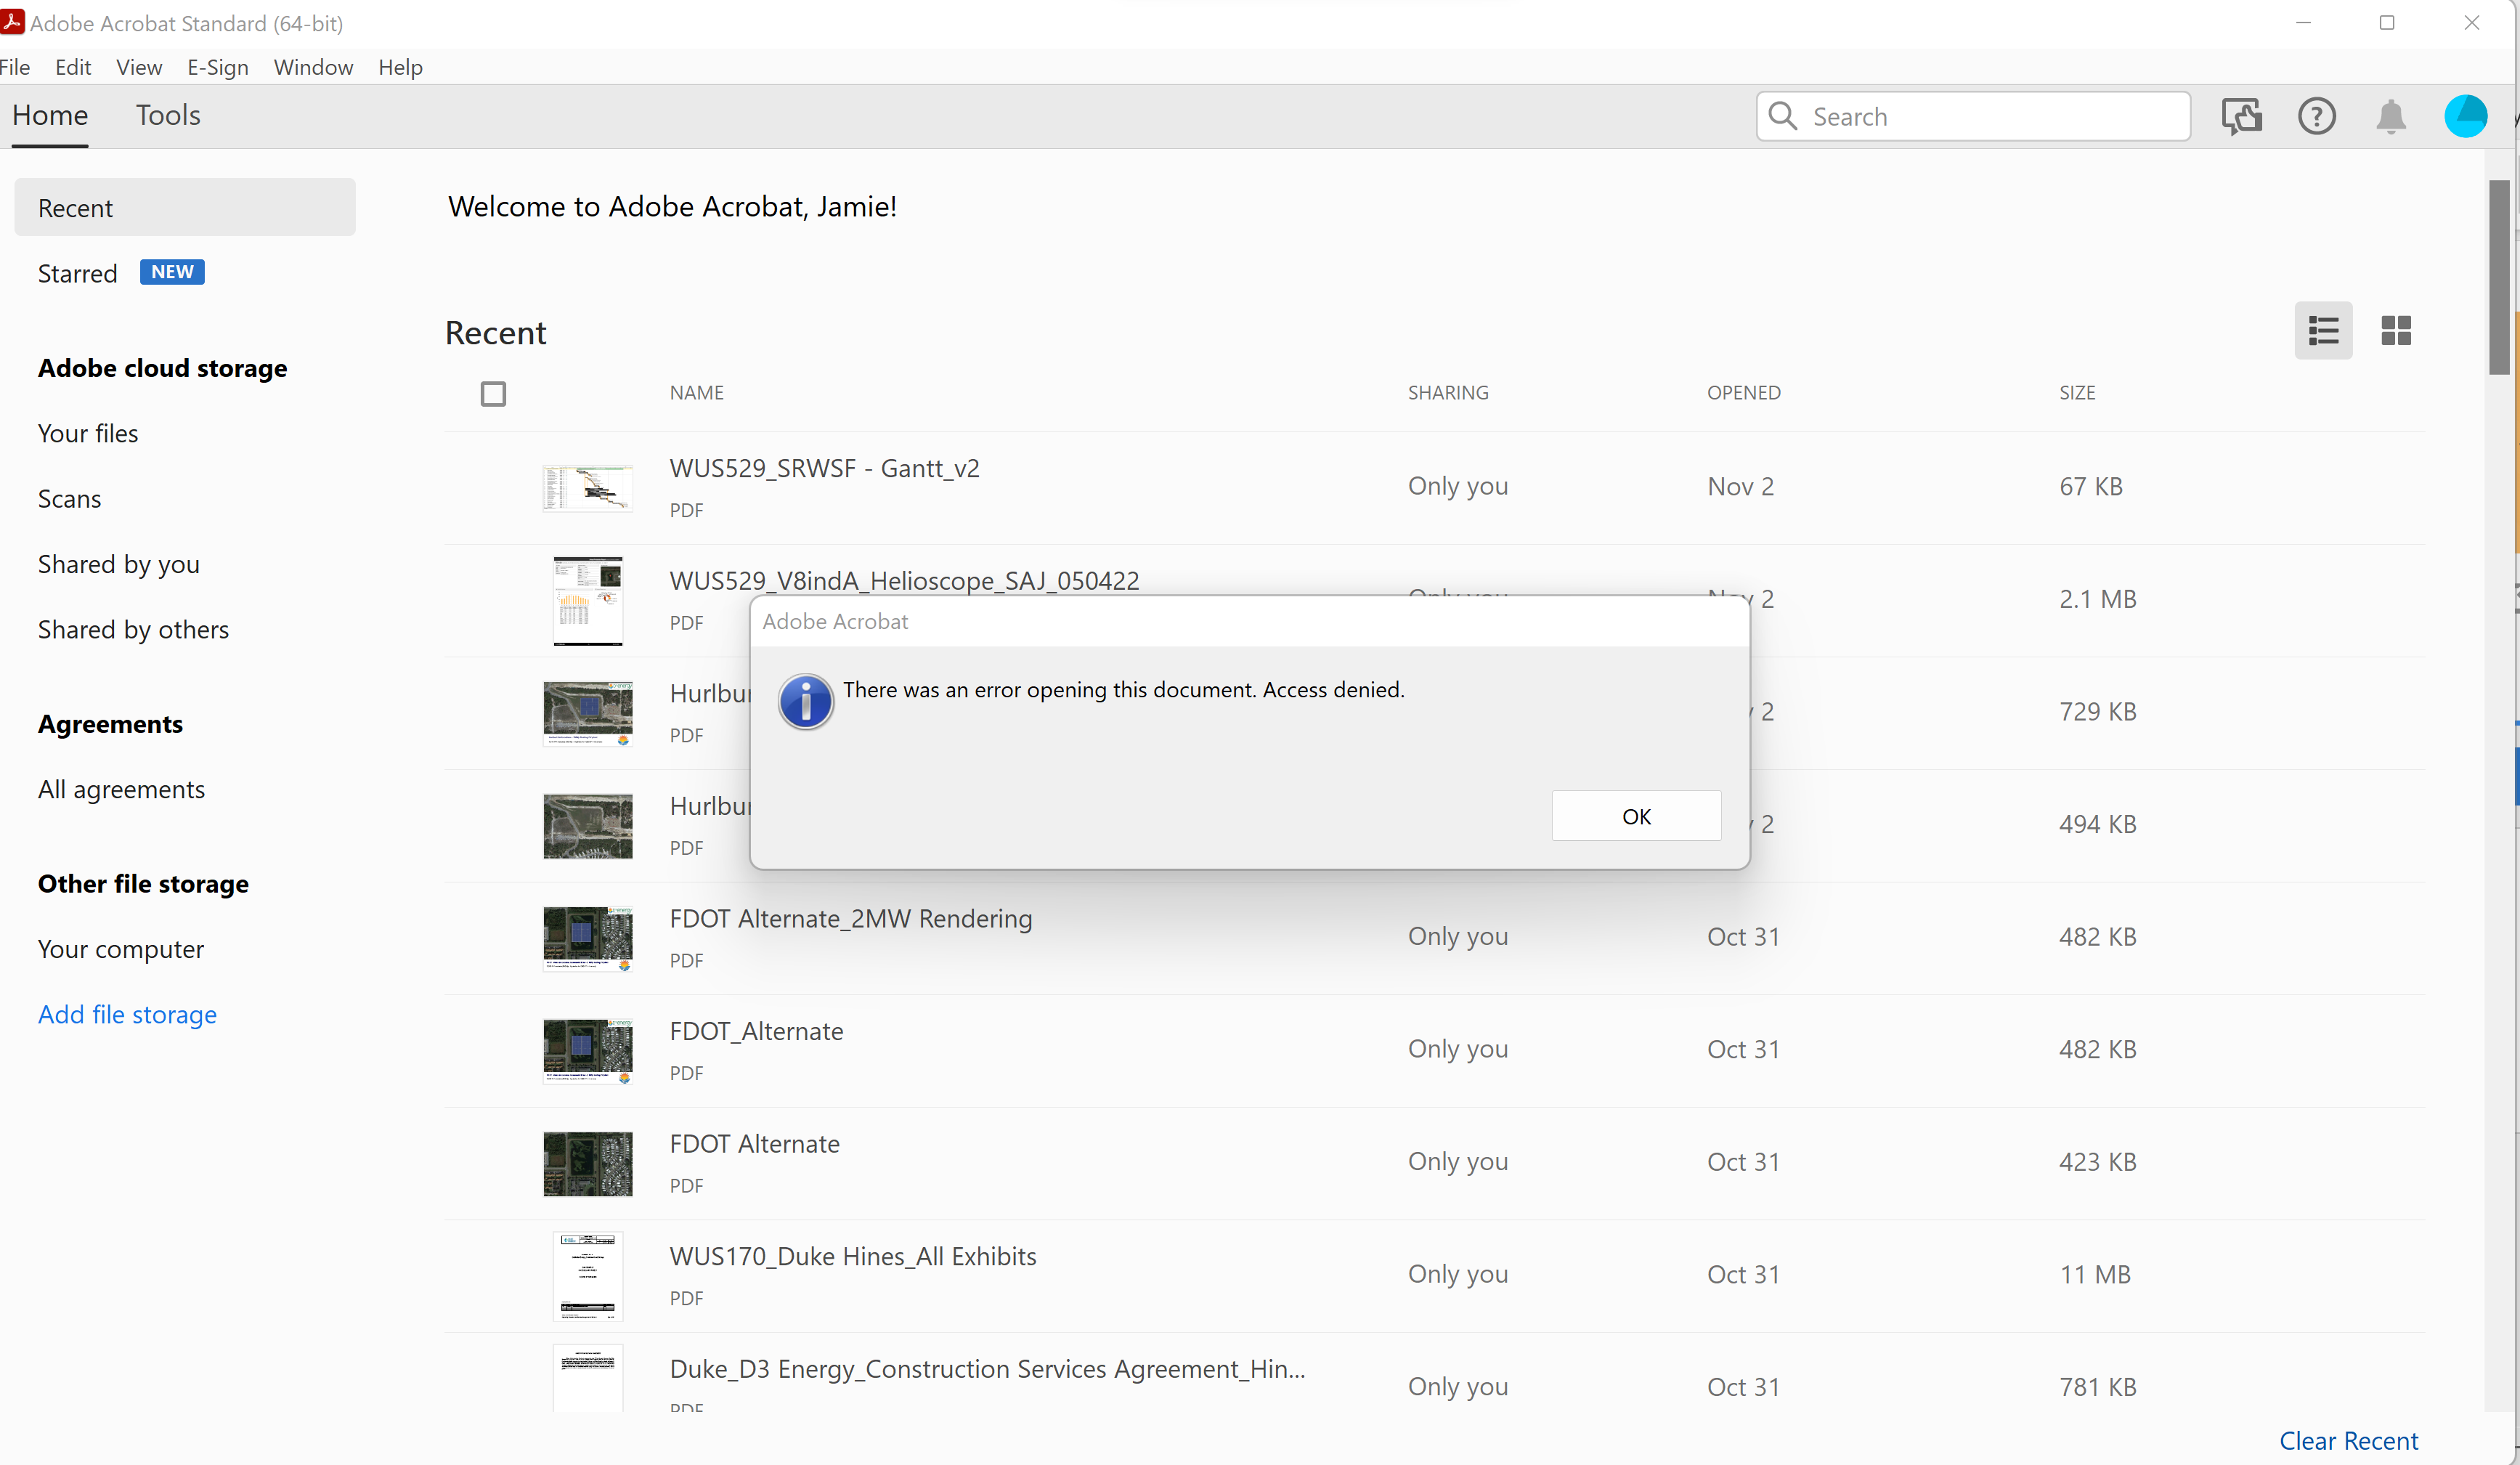Open the user profile avatar
Screen dimensions: 2520x1465
point(2465,117)
